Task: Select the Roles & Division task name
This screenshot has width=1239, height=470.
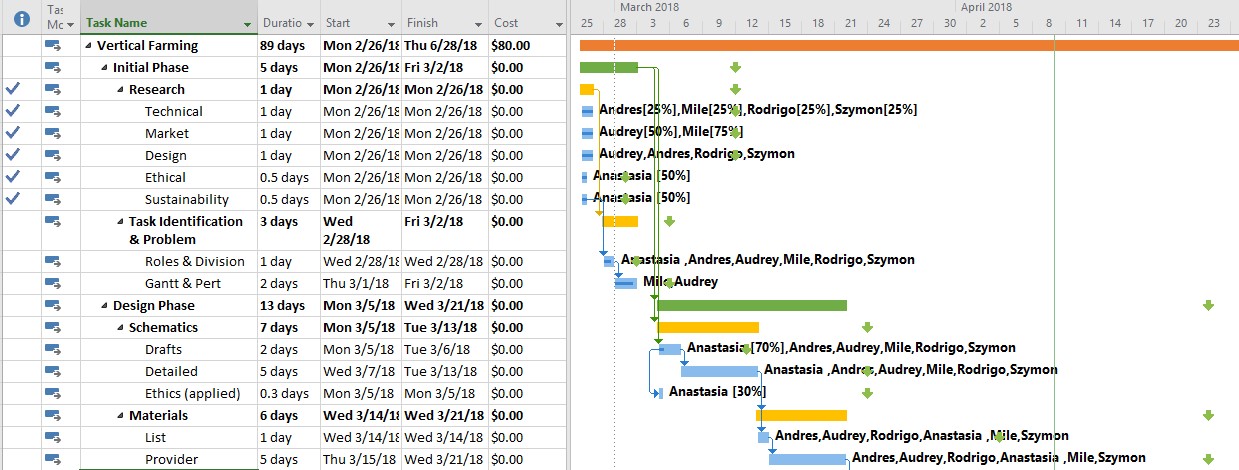Action: pos(194,261)
